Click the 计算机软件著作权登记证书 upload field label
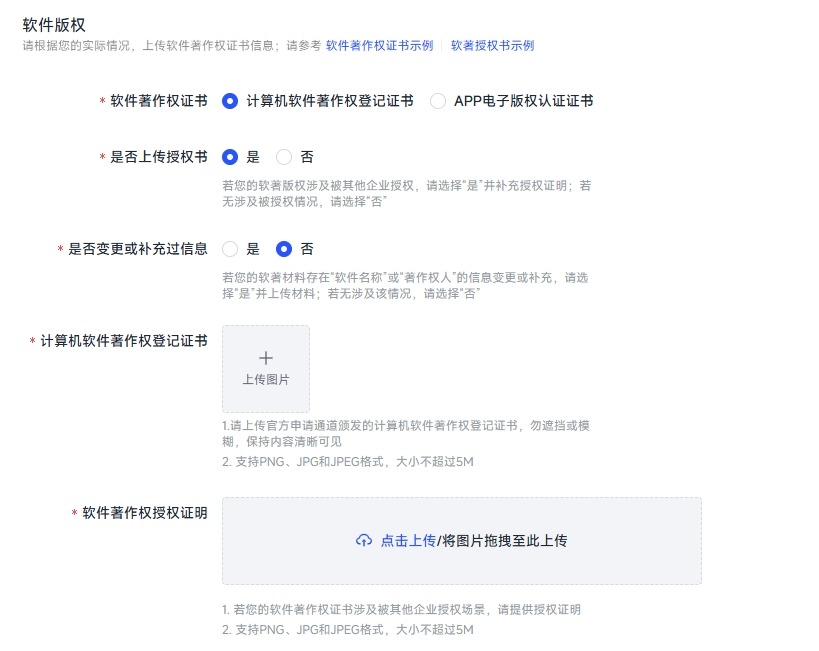 point(124,341)
